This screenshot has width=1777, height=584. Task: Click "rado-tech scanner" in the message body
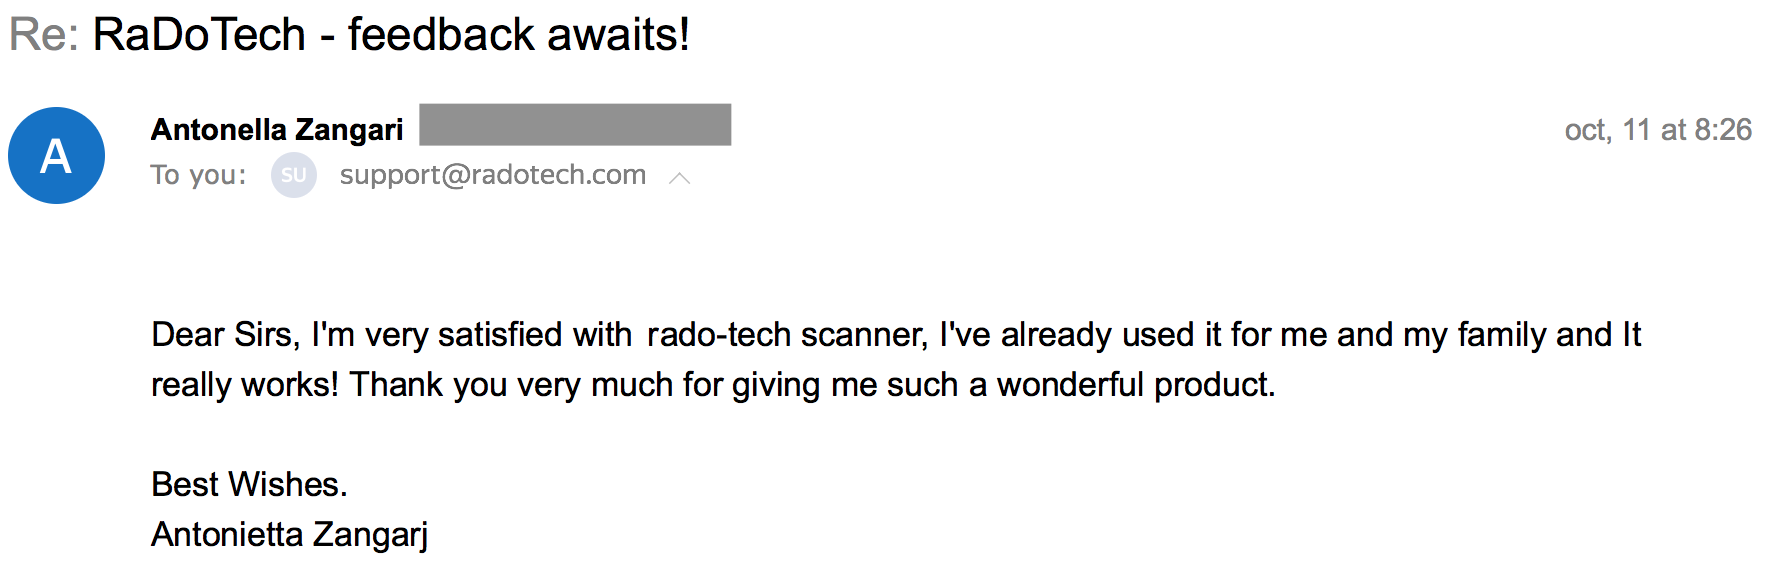pos(786,335)
